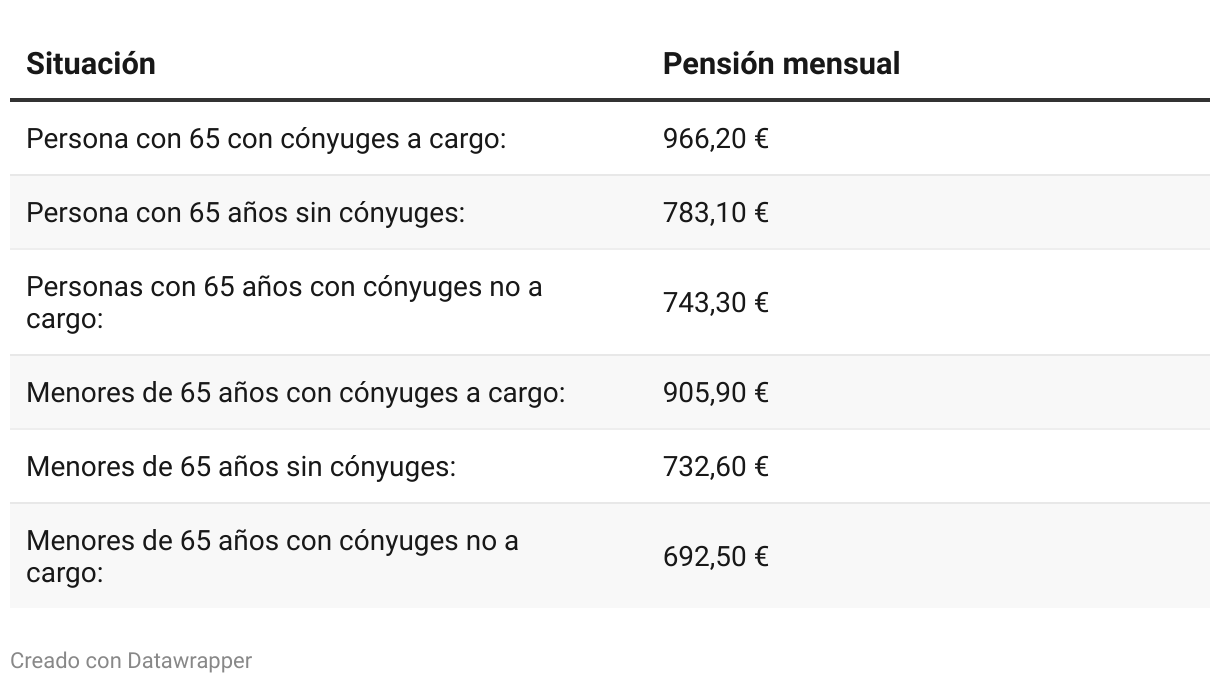Select the 743,30 € pension amount
The width and height of the screenshot is (1220, 684).
coord(715,303)
